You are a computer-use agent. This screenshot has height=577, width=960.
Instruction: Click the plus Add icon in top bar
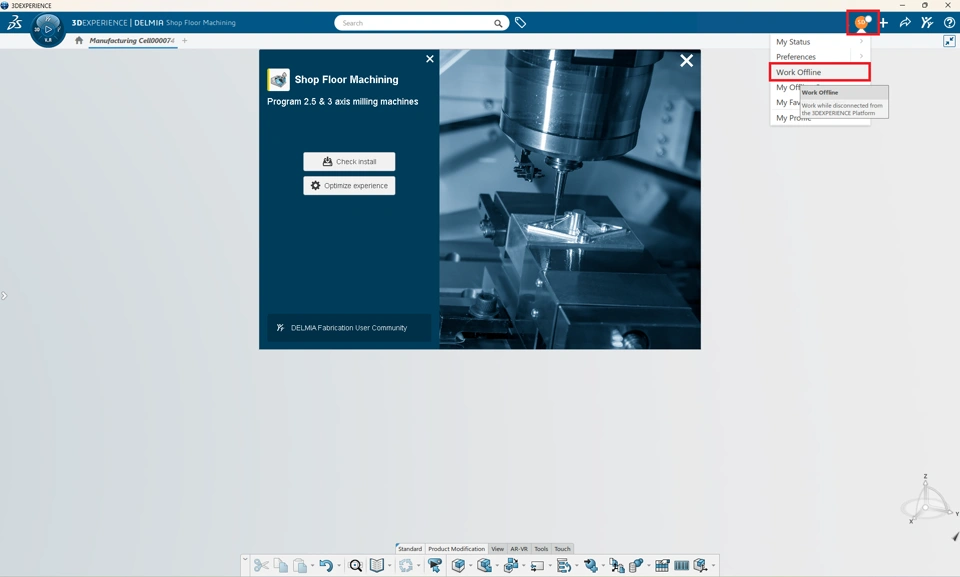(883, 23)
